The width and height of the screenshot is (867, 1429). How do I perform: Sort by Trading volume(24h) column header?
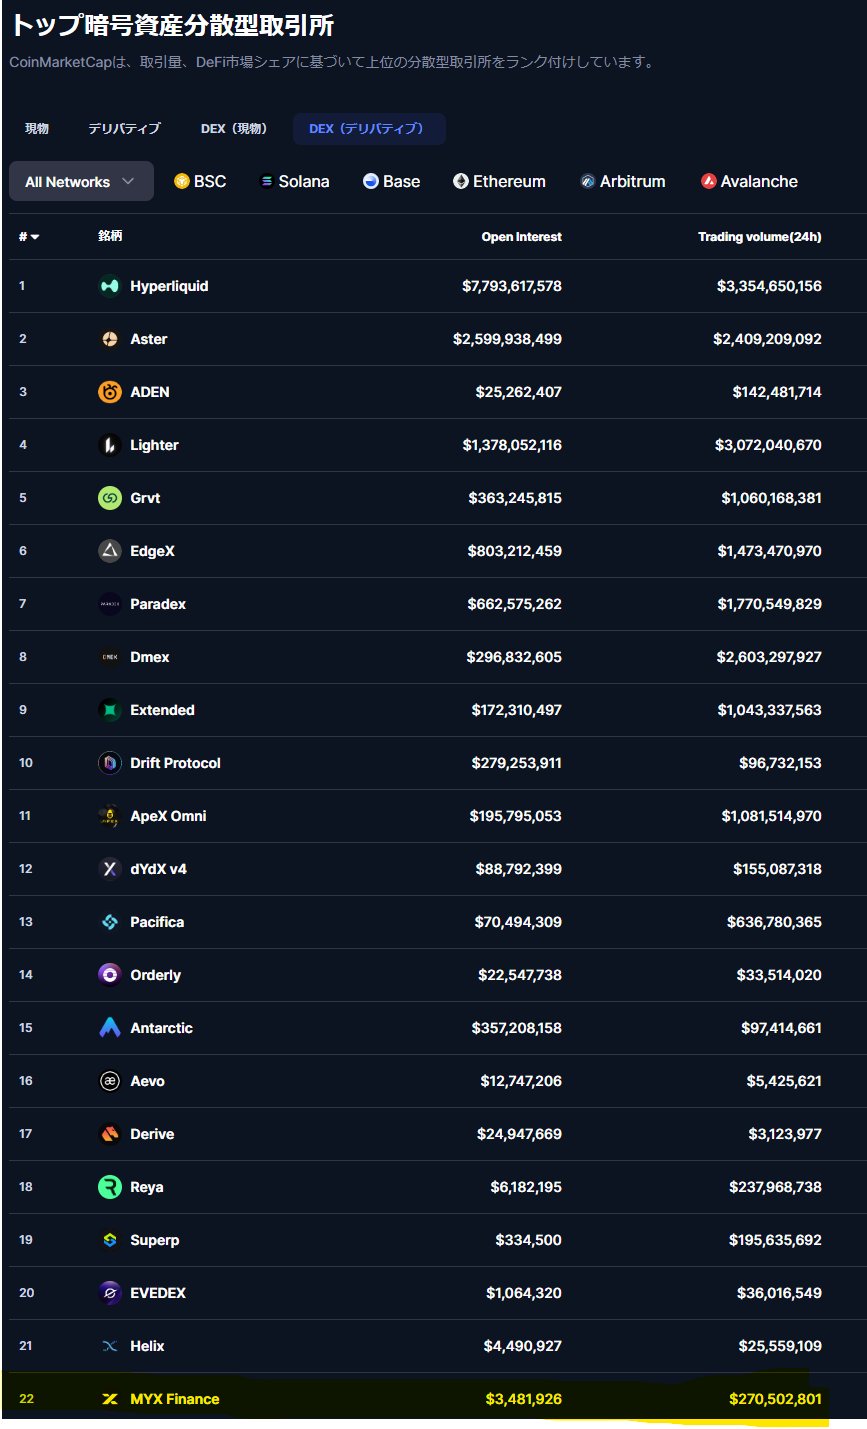point(759,237)
